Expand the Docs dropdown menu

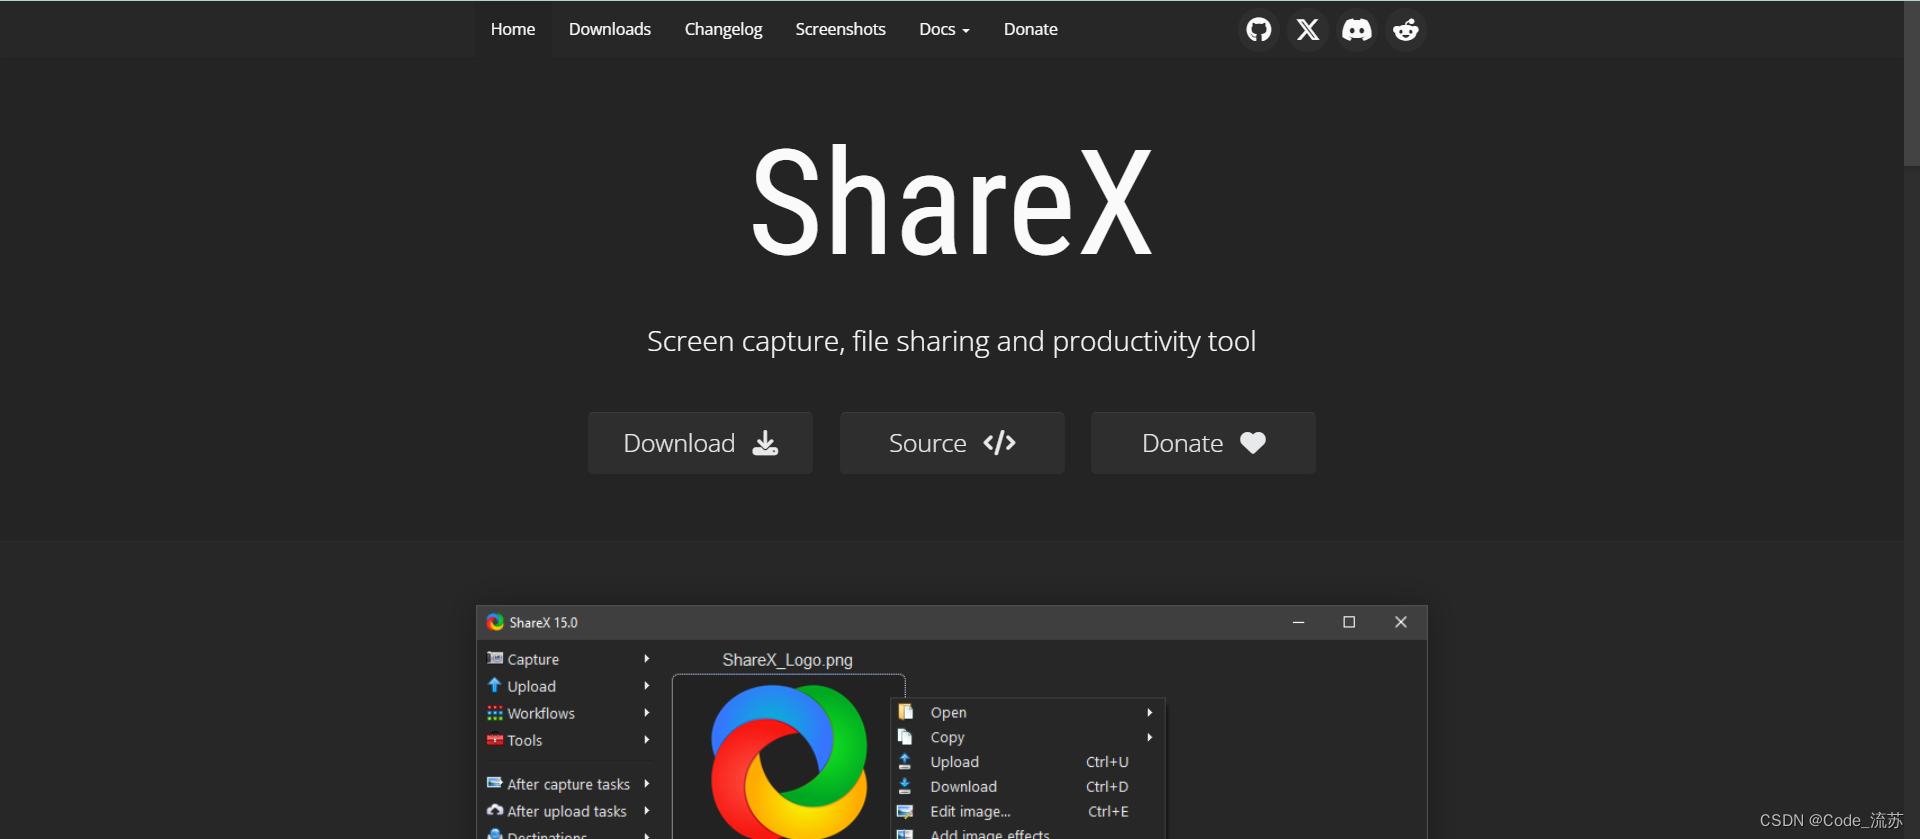pos(944,29)
